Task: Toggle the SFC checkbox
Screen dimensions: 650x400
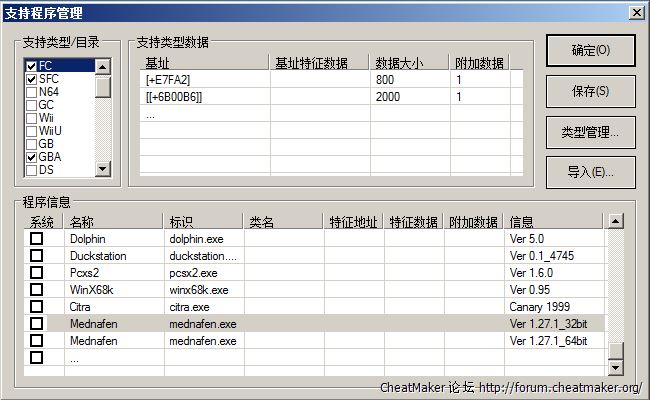Action: 32,79
